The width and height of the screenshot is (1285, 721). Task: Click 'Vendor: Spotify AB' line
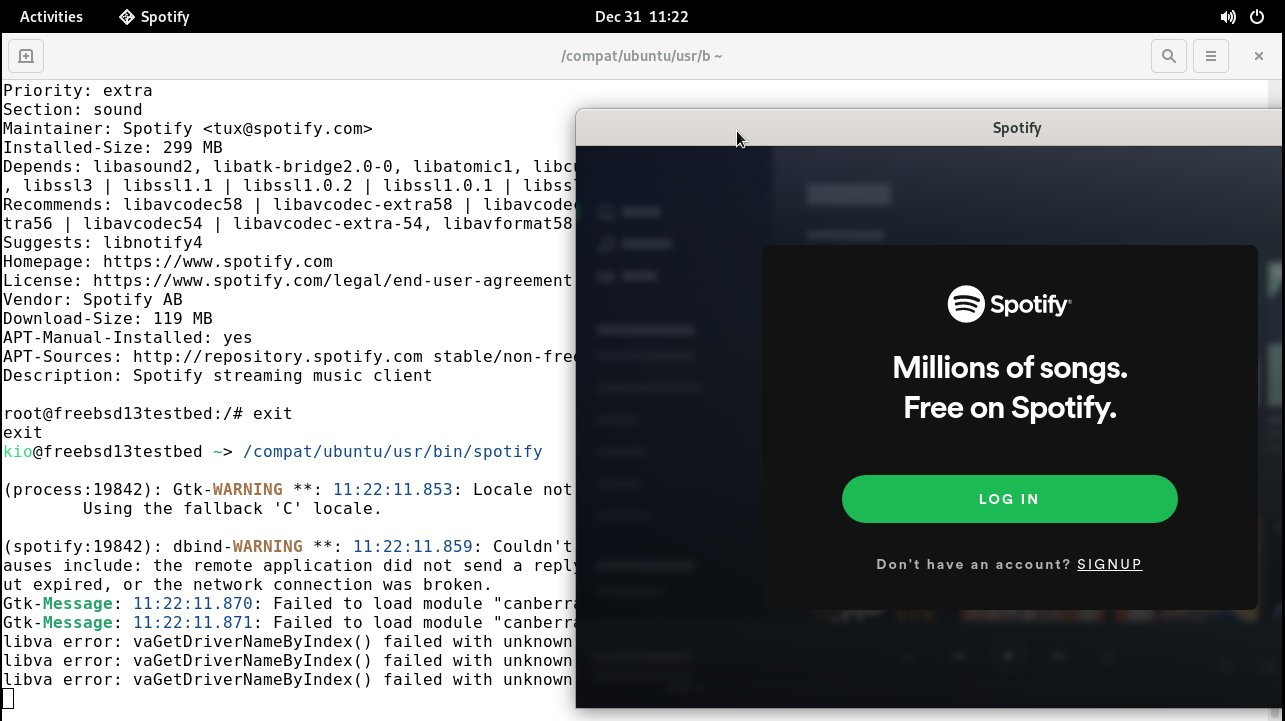click(x=93, y=300)
